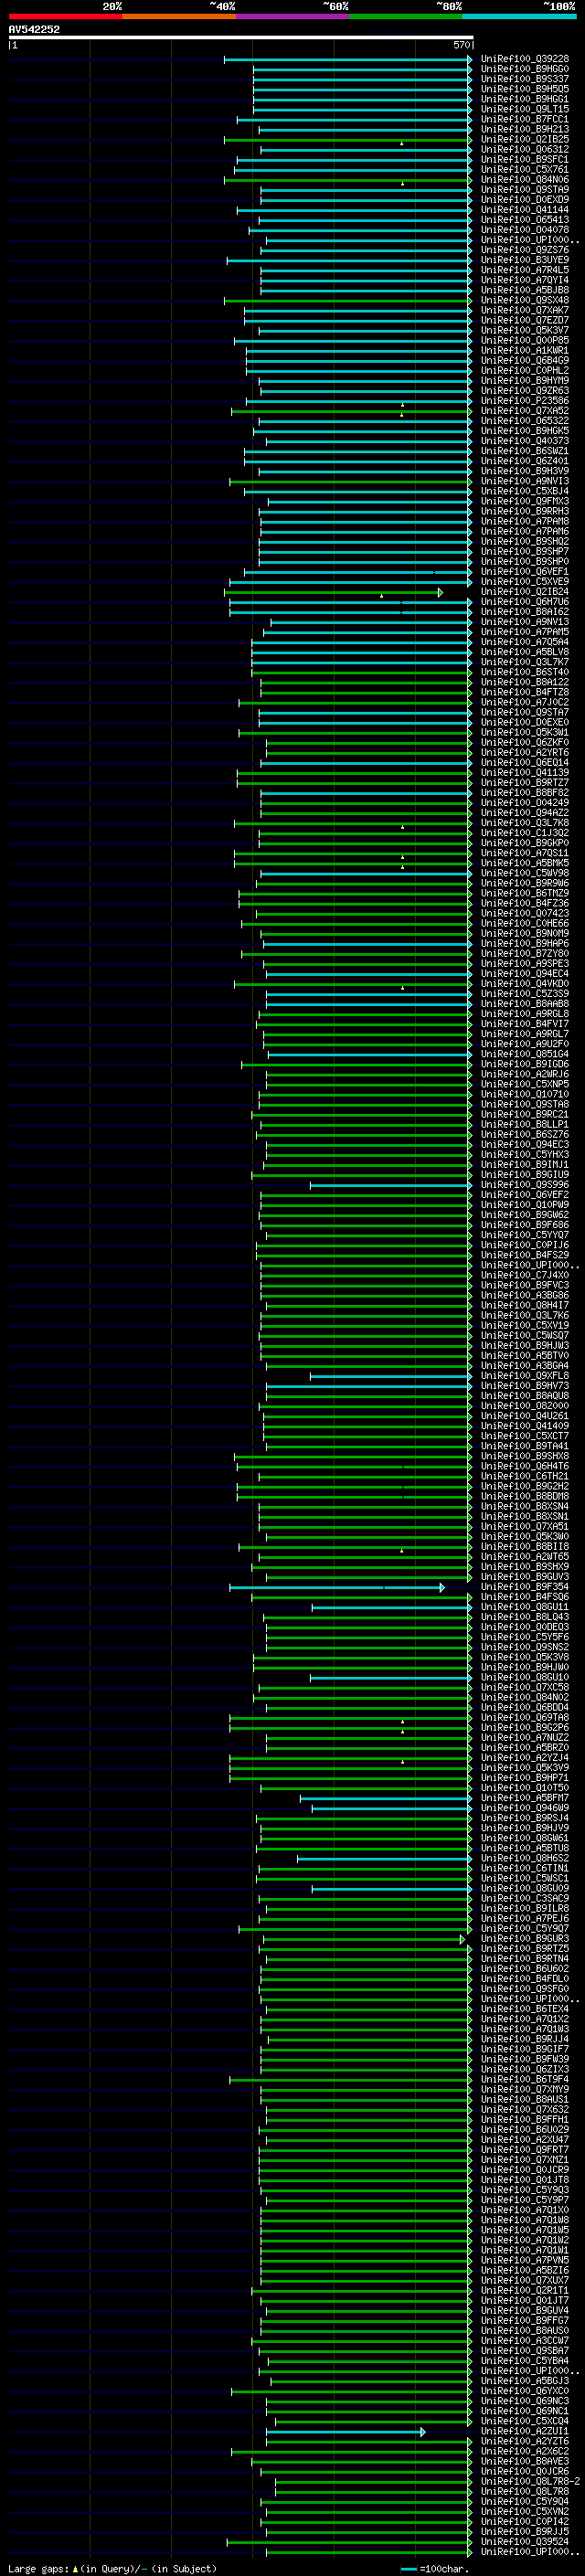Click the =100char. scale legend

click(435, 2568)
